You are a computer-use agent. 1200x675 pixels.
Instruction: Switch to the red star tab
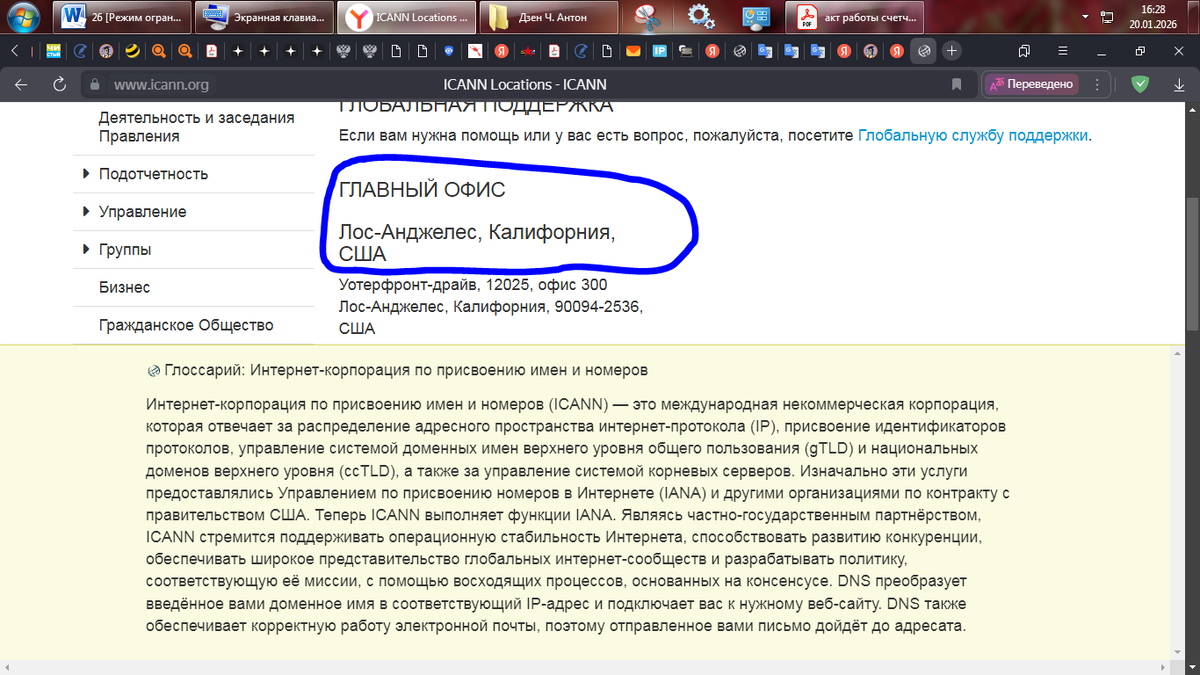527,51
